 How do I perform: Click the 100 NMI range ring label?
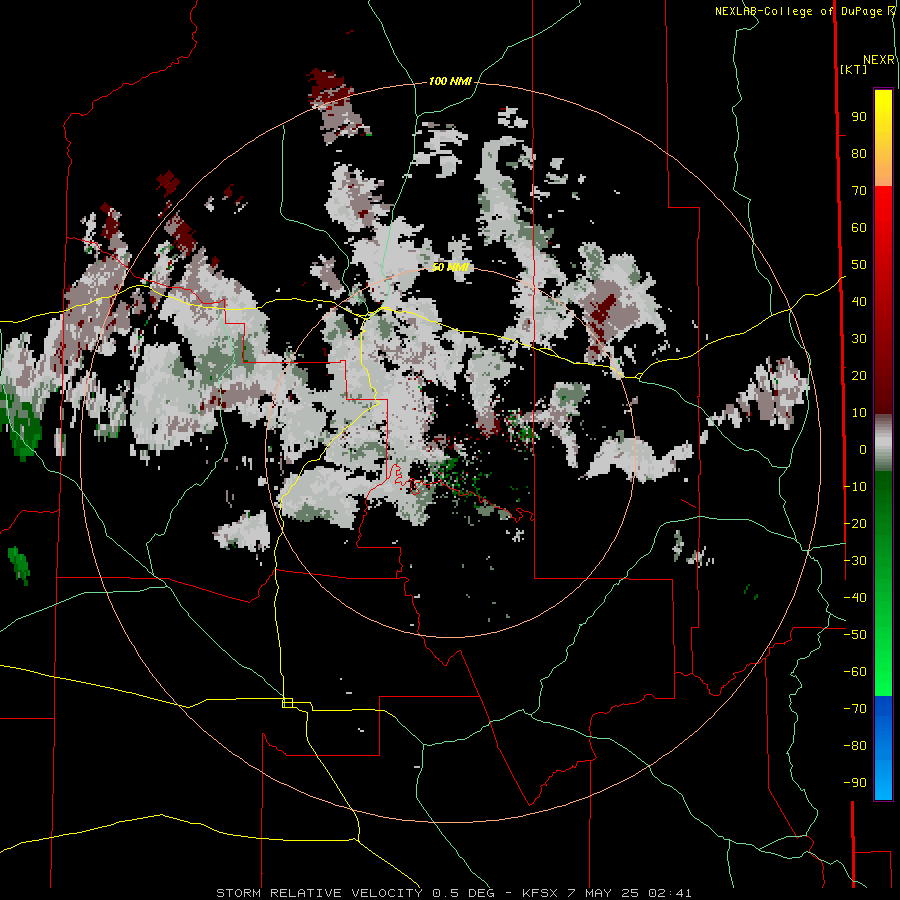450,81
